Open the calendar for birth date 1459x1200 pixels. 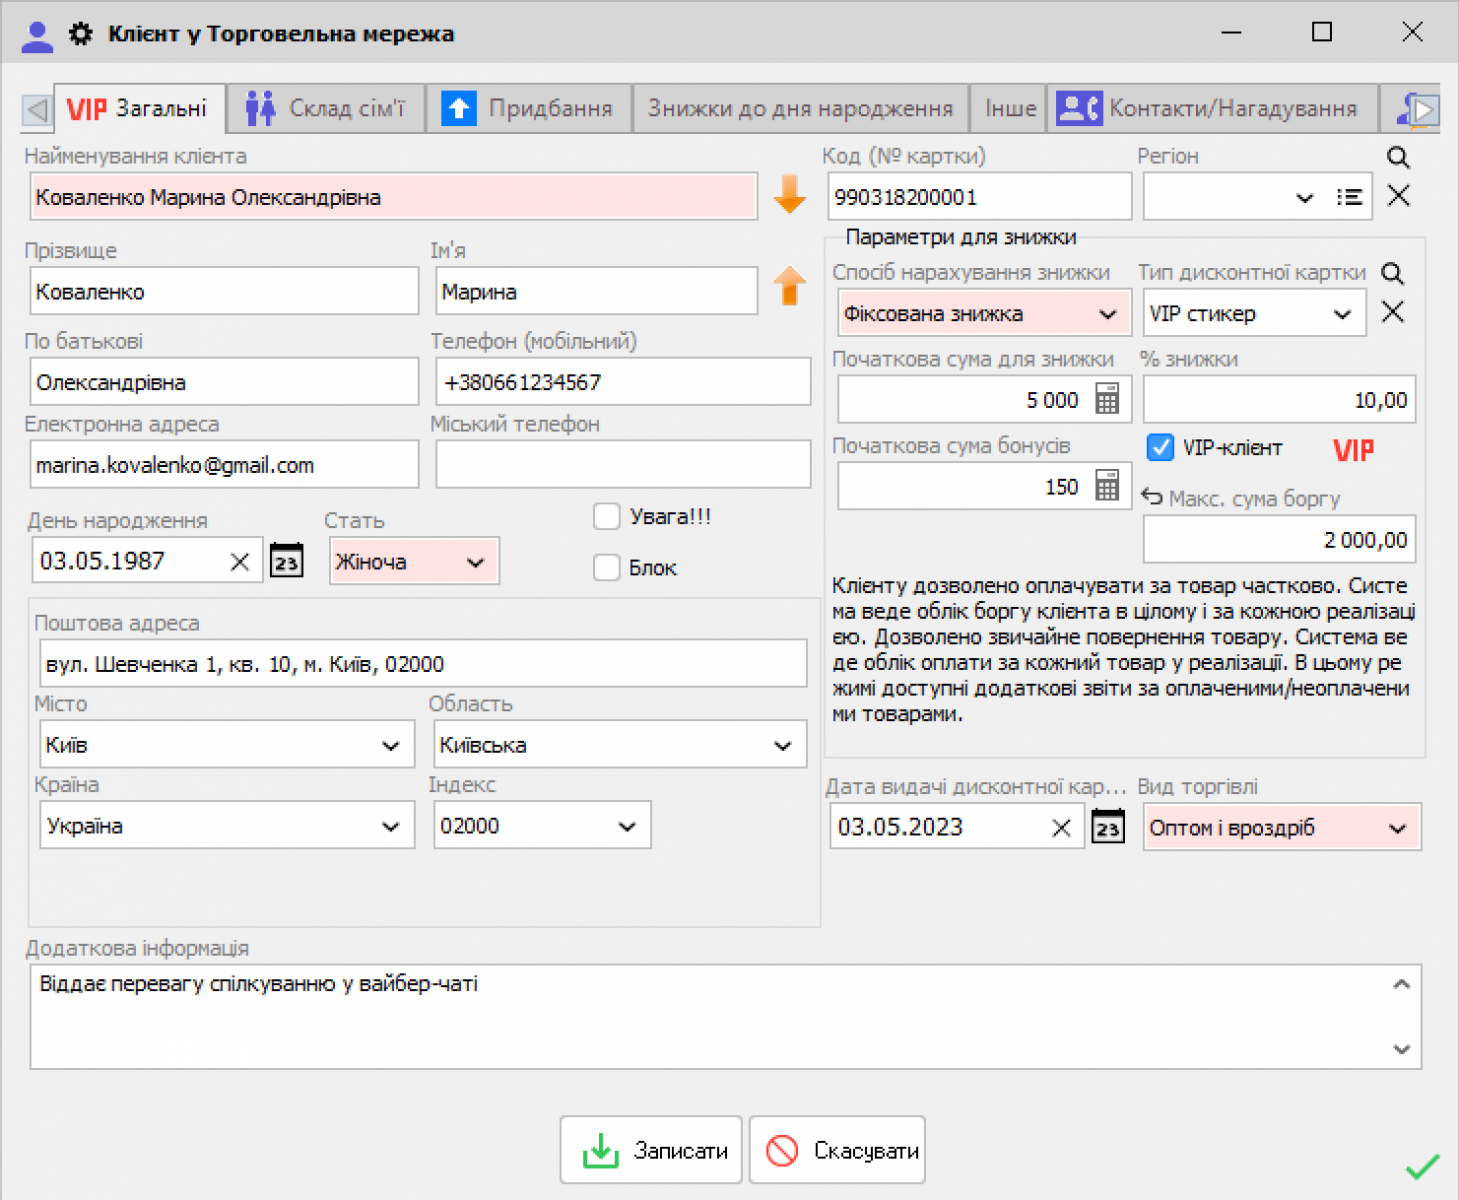[287, 561]
